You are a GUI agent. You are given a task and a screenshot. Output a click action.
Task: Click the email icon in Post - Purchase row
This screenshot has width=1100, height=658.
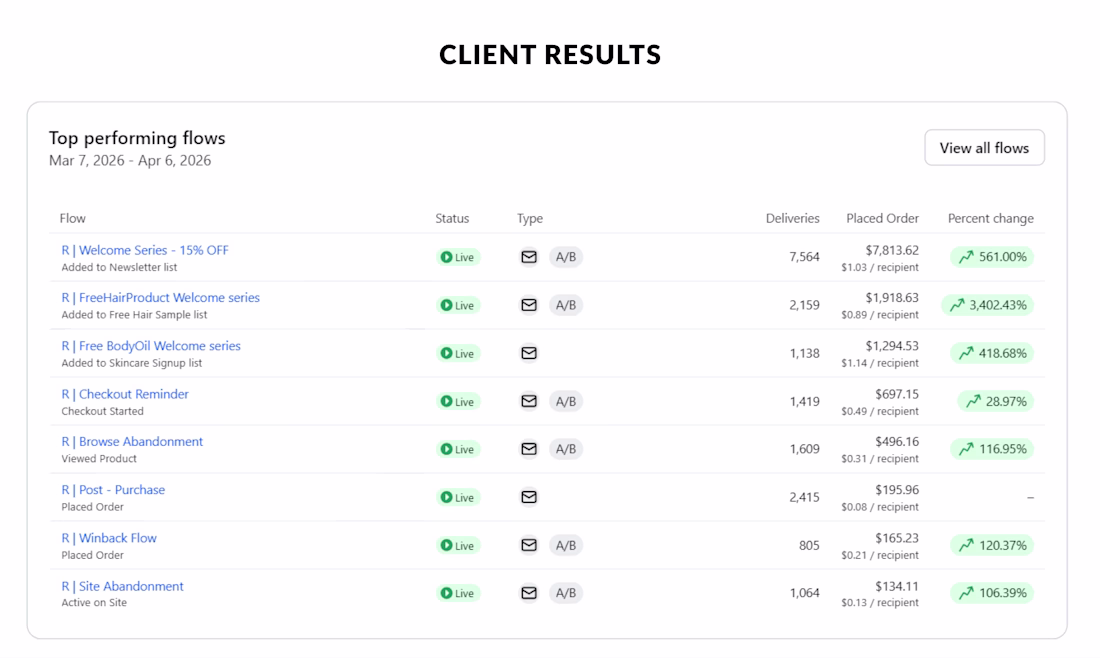tap(529, 497)
